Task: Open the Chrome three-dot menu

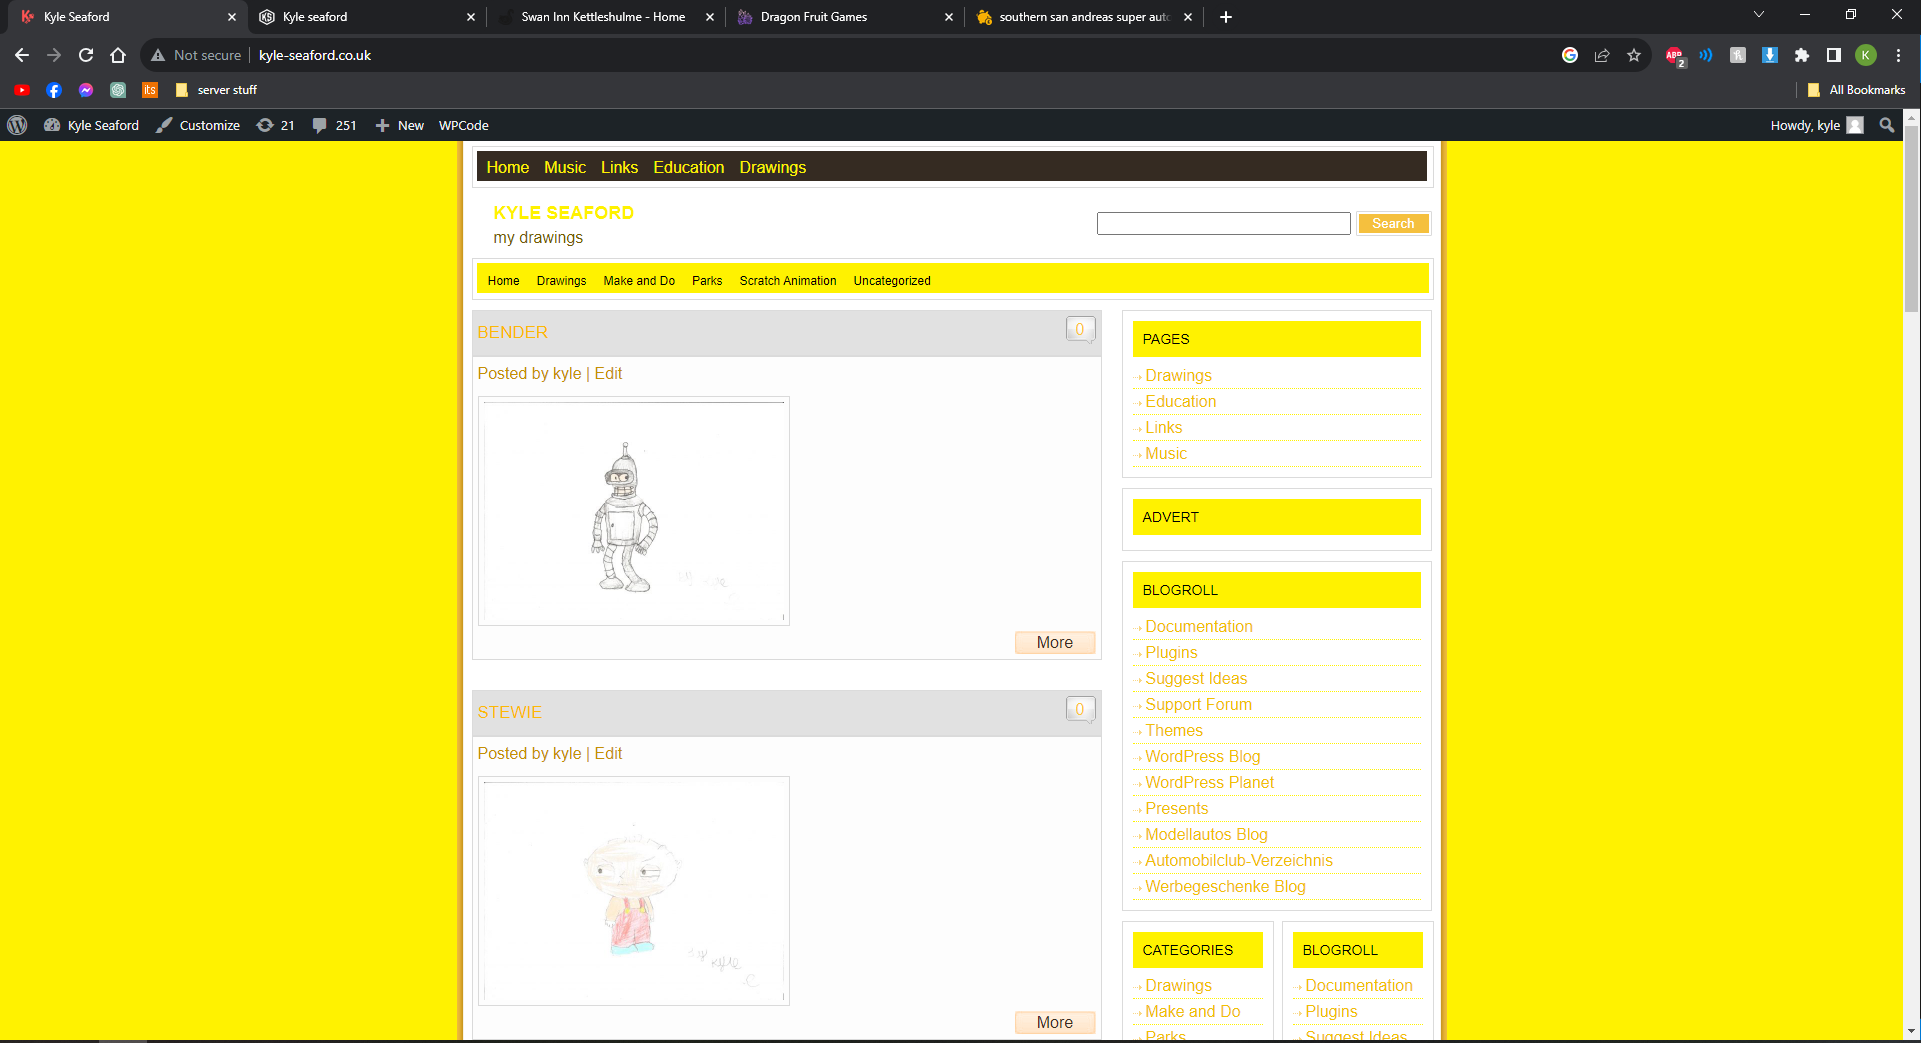Action: [x=1898, y=55]
